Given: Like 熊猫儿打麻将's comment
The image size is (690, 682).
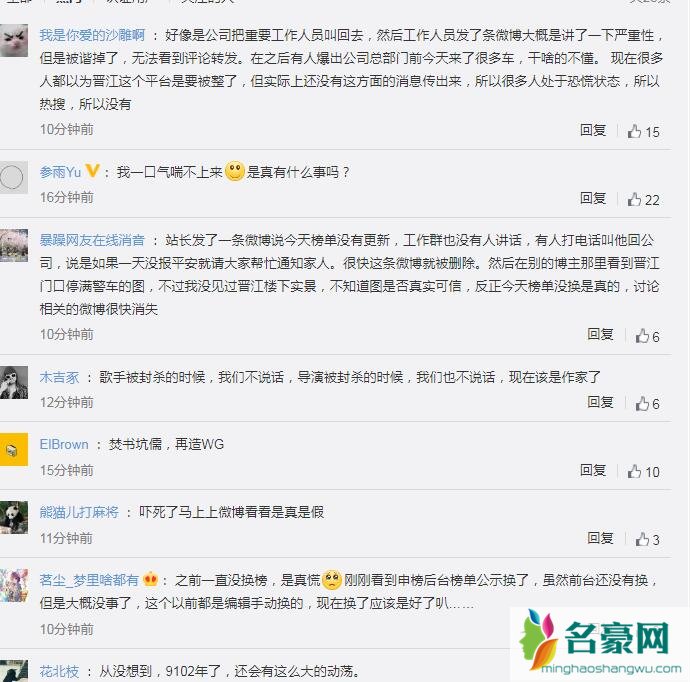Looking at the screenshot, I should [647, 539].
